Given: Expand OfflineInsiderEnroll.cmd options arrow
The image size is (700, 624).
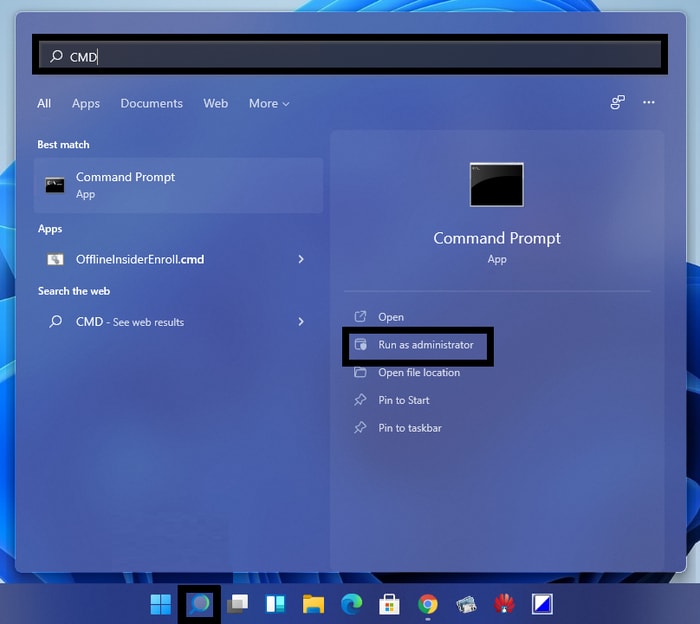Looking at the screenshot, I should coord(301,259).
